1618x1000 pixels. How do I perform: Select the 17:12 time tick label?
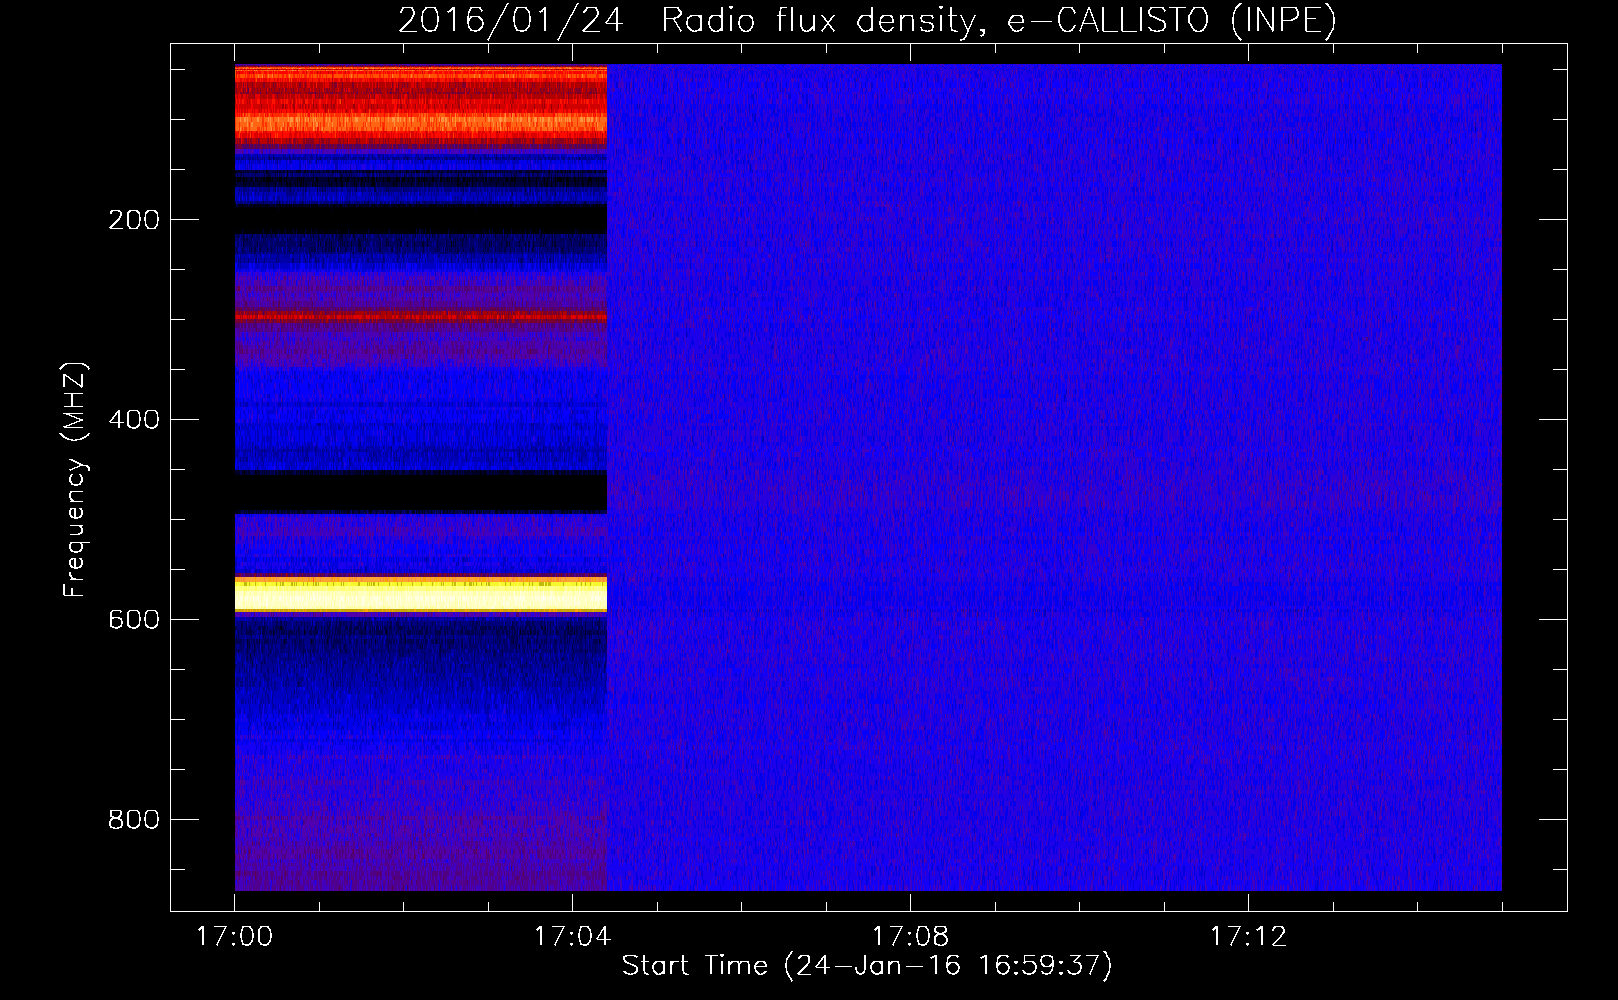coord(1248,937)
